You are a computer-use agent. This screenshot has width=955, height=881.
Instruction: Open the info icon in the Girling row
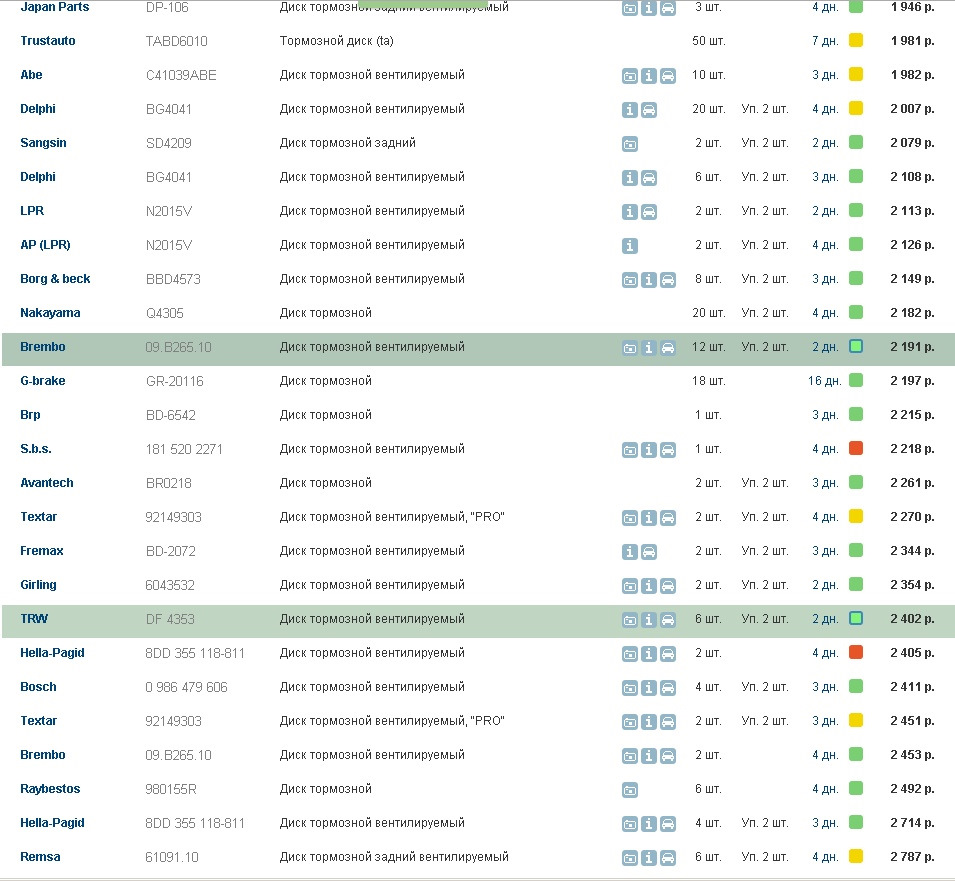[x=649, y=586]
